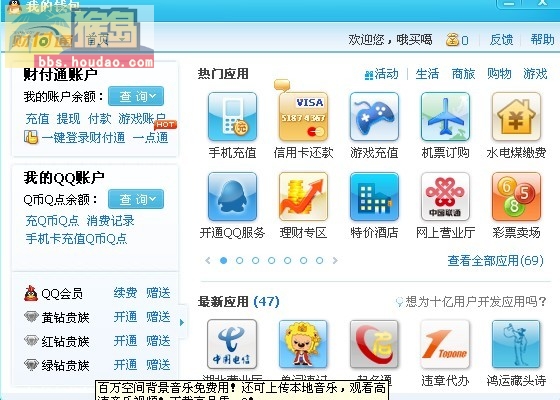Expand the 我的账户余额 查询 dropdown
Image resolution: width=560 pixels, height=400 pixels.
(136, 96)
